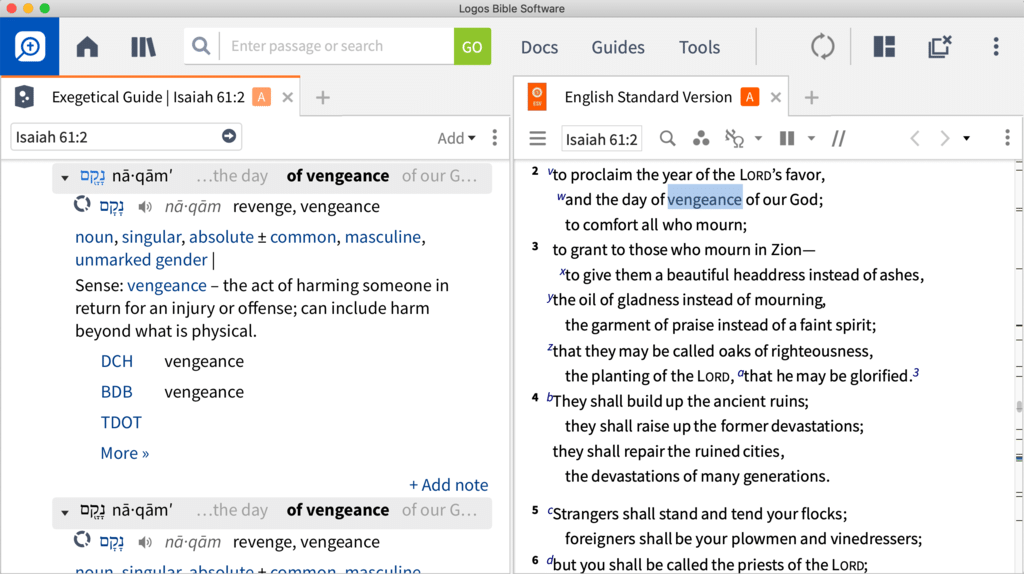The height and width of the screenshot is (574, 1024).
Task: Click the close all panels icon
Action: (x=940, y=46)
